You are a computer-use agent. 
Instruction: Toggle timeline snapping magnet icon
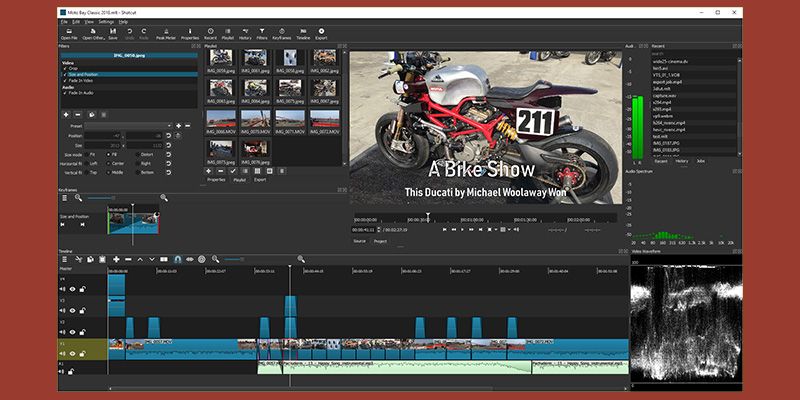tap(178, 259)
